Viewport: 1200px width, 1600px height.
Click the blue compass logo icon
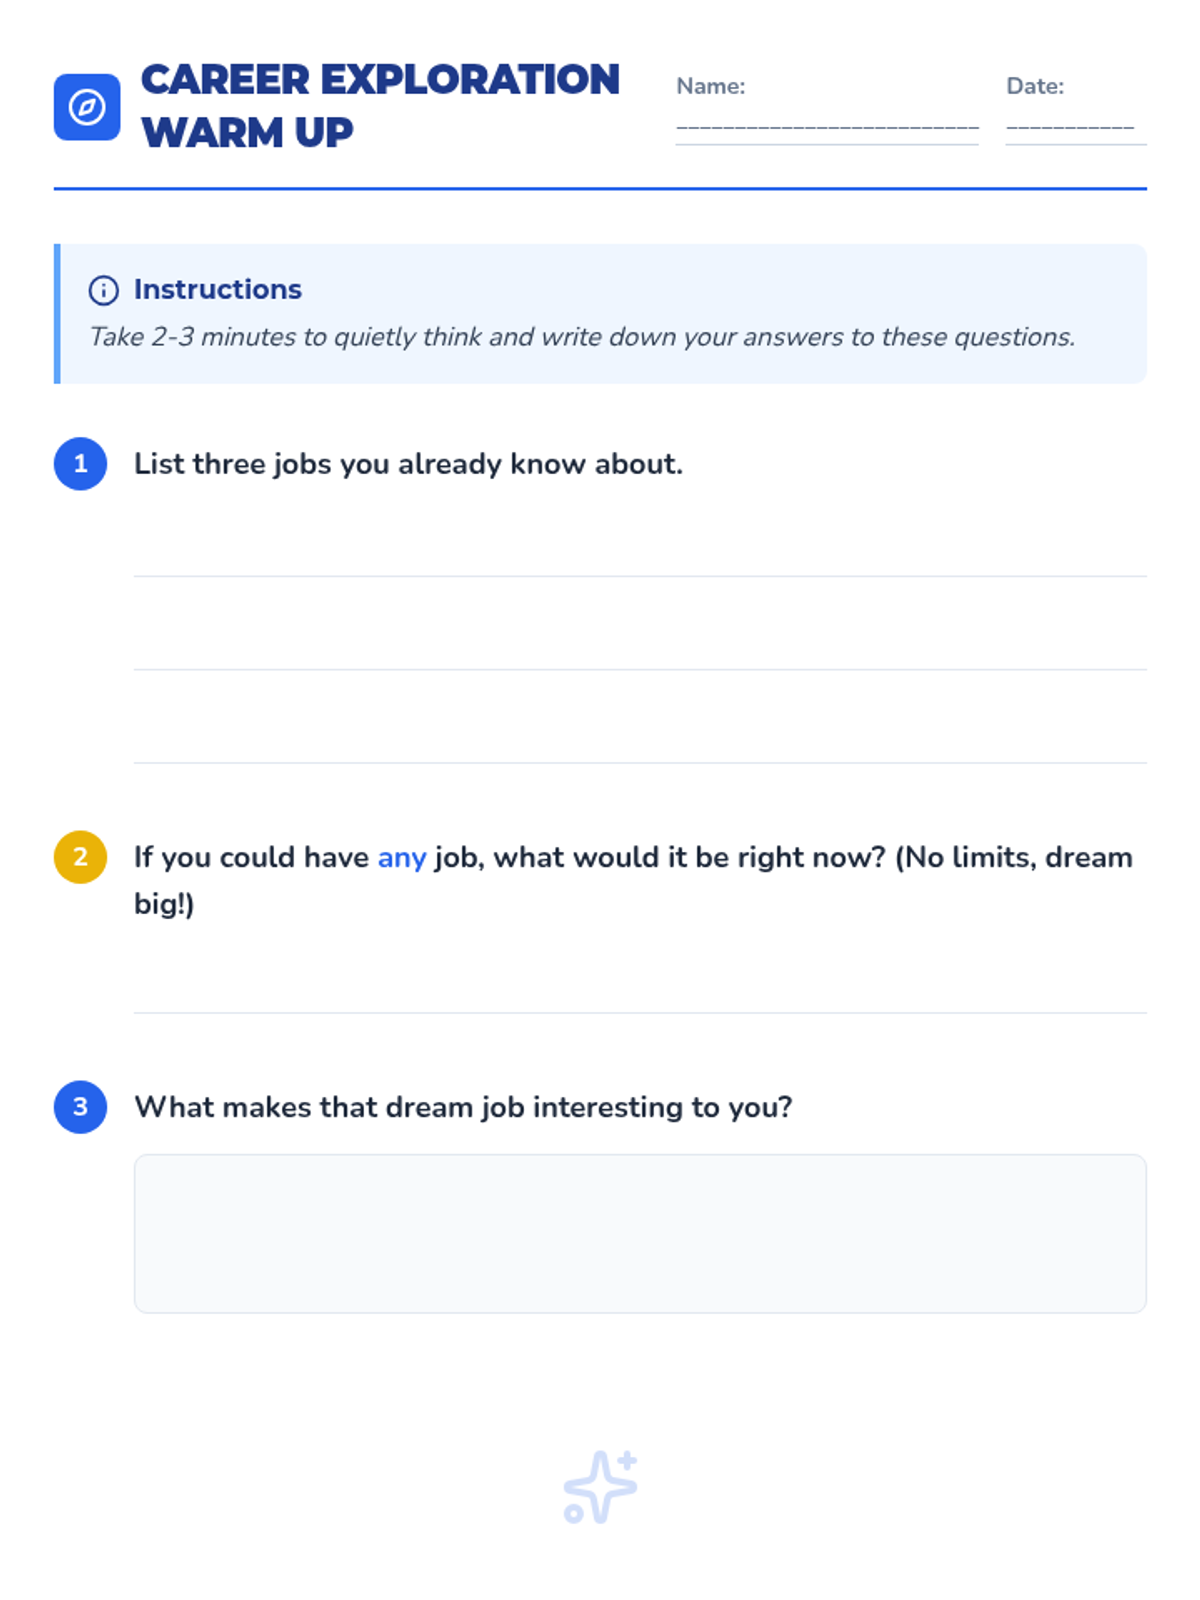pyautogui.click(x=87, y=107)
